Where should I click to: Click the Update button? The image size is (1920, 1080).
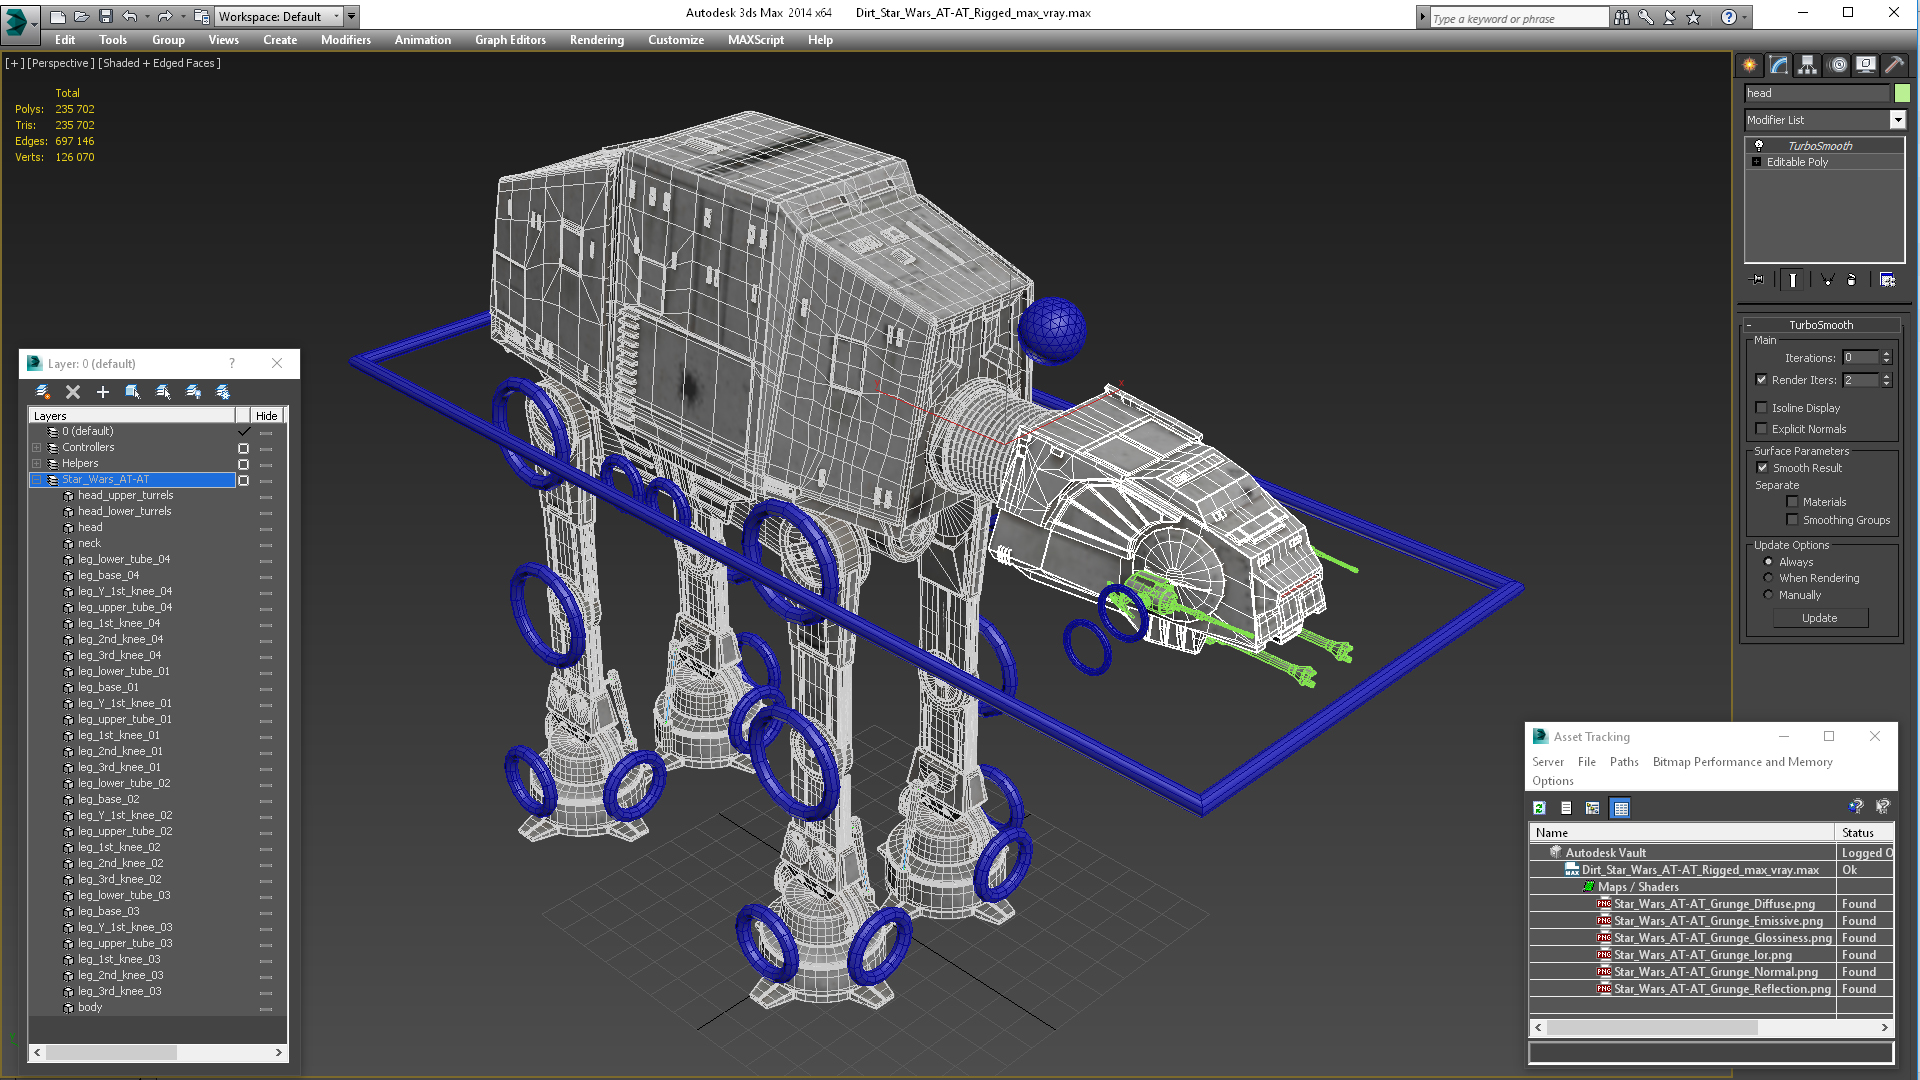[x=1820, y=618]
